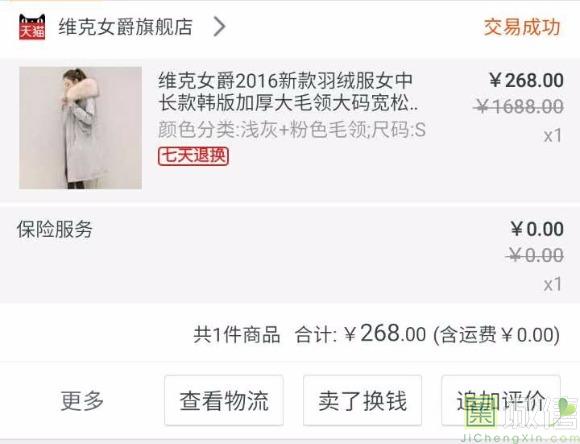The image size is (580, 444).
Task: Select the 颜色分类 浅灰+粉色毛领 spec line
Action: (292, 130)
